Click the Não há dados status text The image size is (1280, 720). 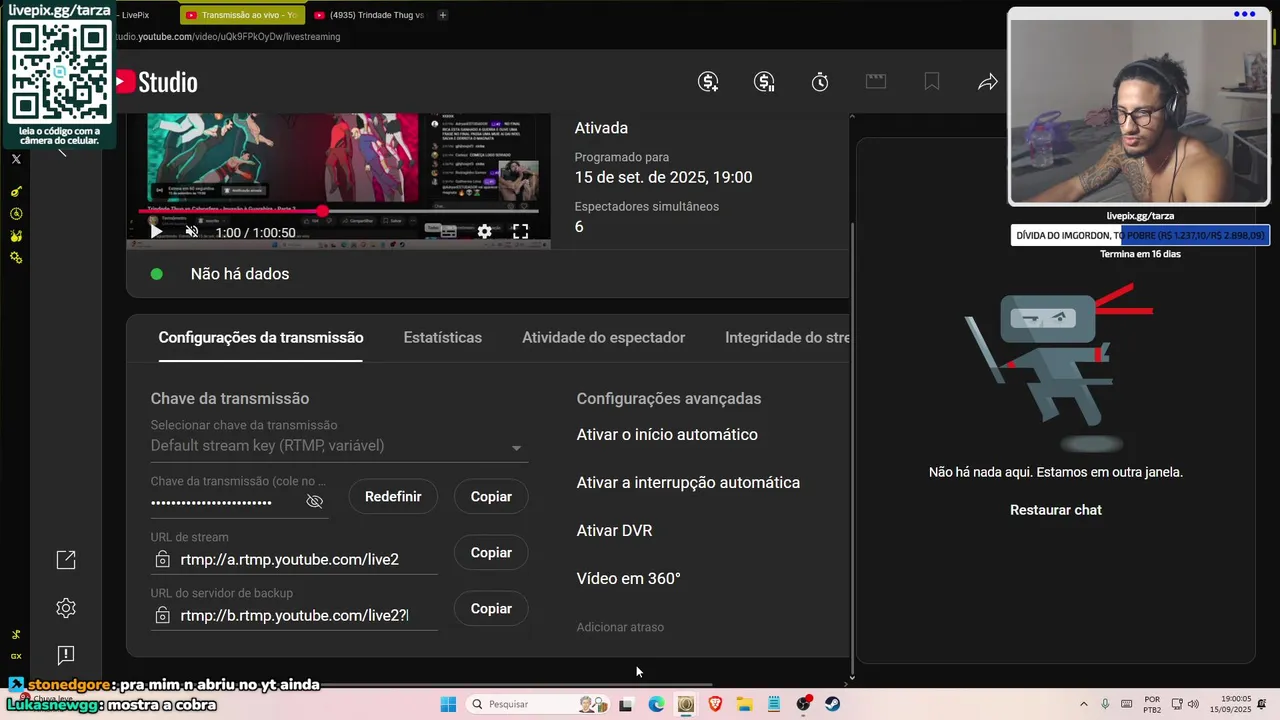pos(240,274)
